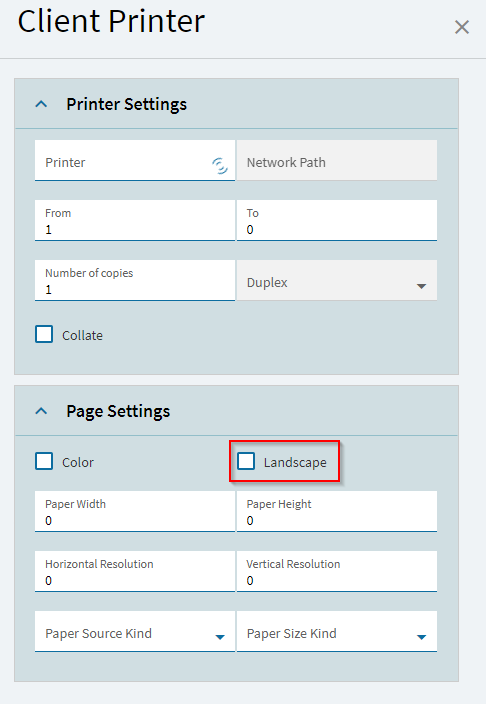Click the Page Settings heading
This screenshot has height=704, width=486.
(x=118, y=411)
